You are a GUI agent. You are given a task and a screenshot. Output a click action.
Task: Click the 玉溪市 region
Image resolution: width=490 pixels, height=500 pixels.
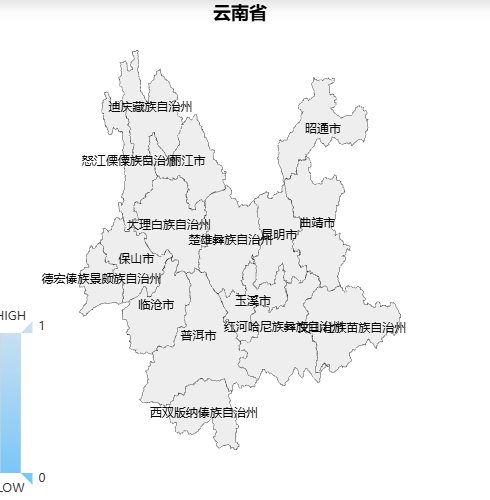tap(253, 301)
